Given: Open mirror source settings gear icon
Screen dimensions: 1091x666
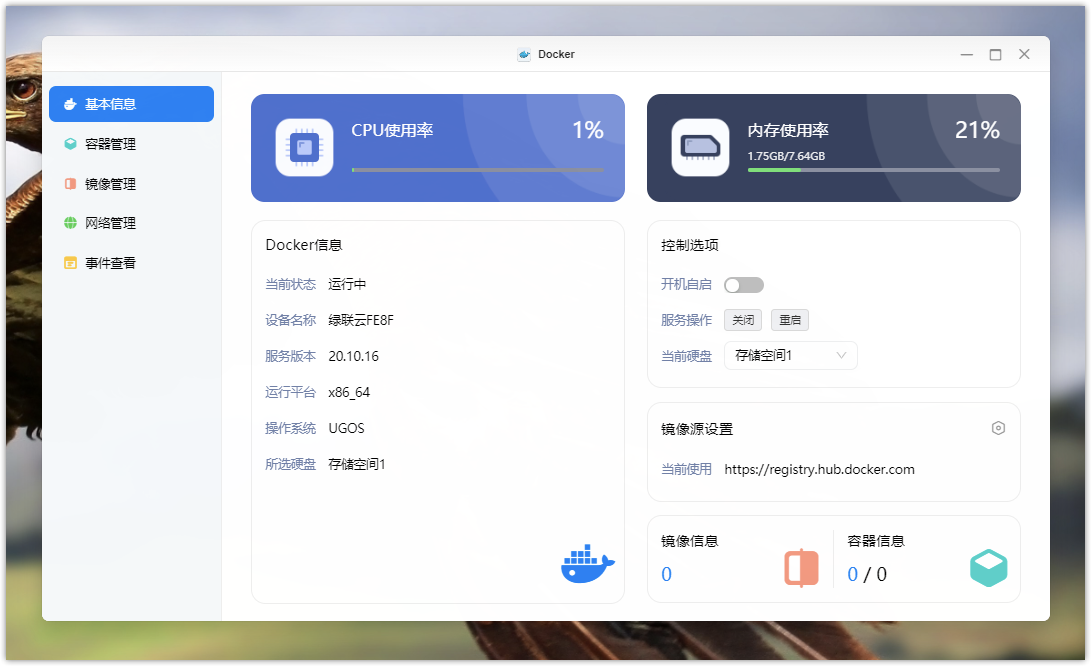Looking at the screenshot, I should (x=997, y=428).
